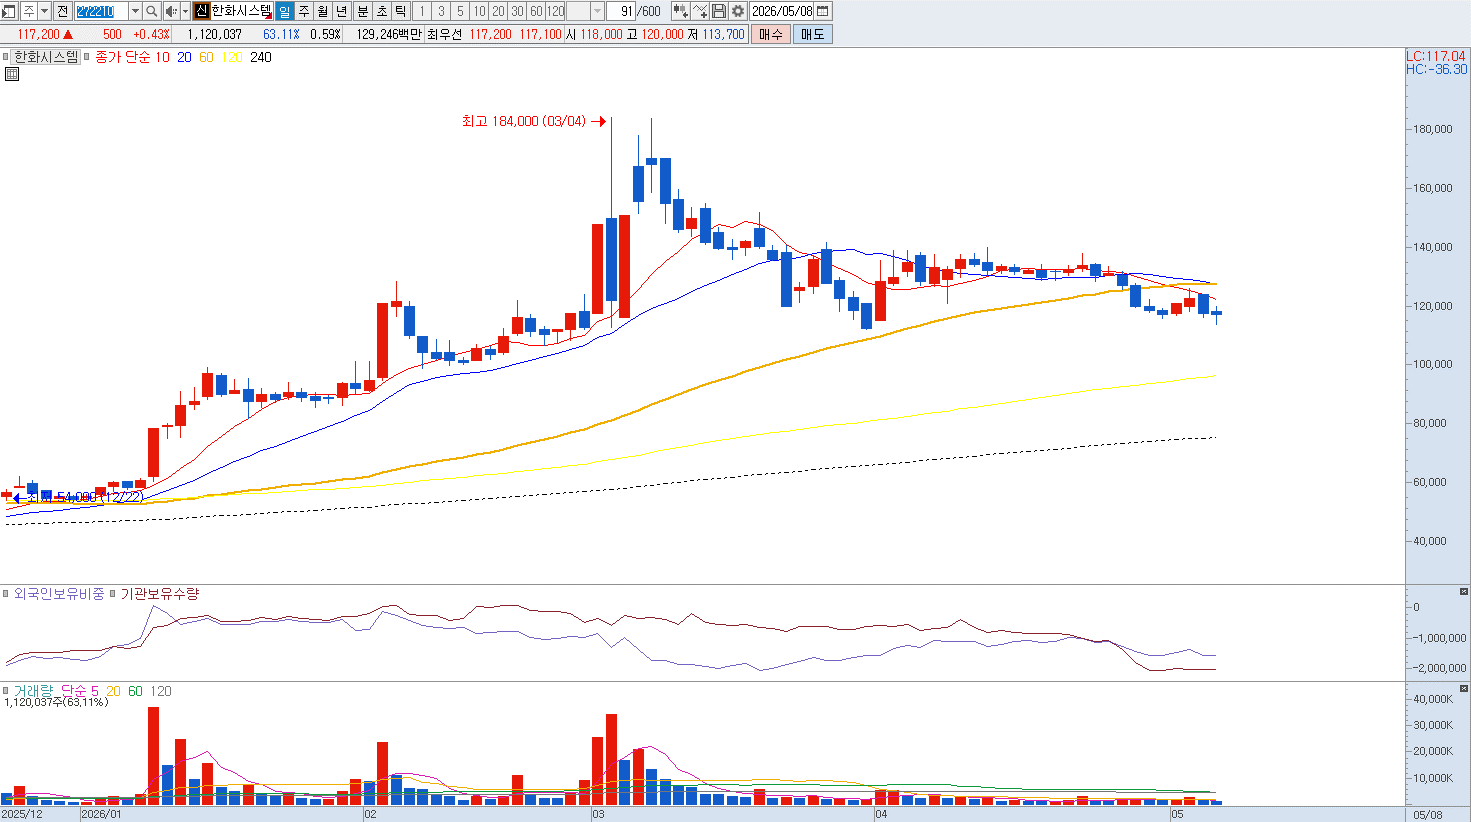Select the 주 weekly chart period
This screenshot has height=822, width=1471.
[303, 11]
